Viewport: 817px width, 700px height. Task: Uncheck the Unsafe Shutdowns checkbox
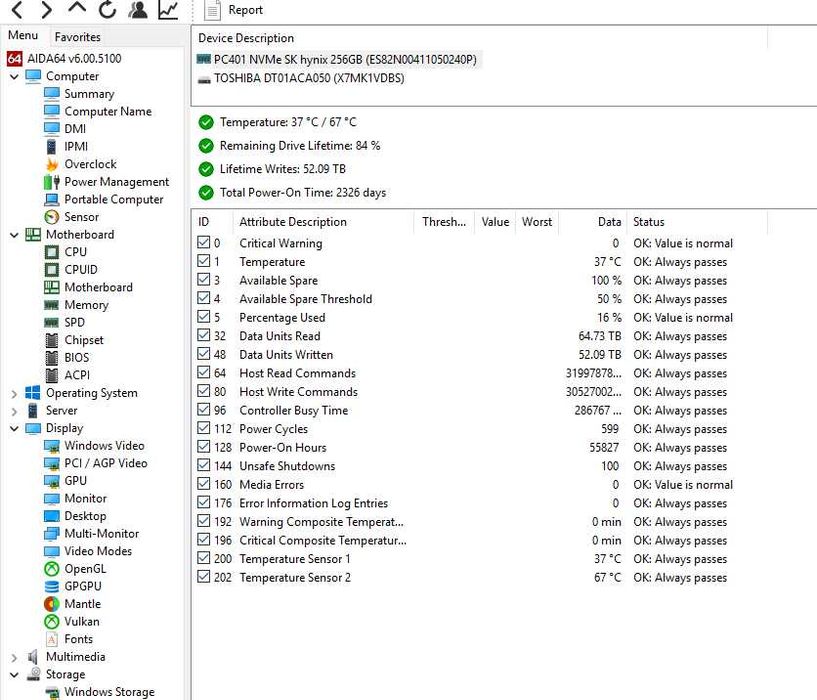pyautogui.click(x=204, y=465)
